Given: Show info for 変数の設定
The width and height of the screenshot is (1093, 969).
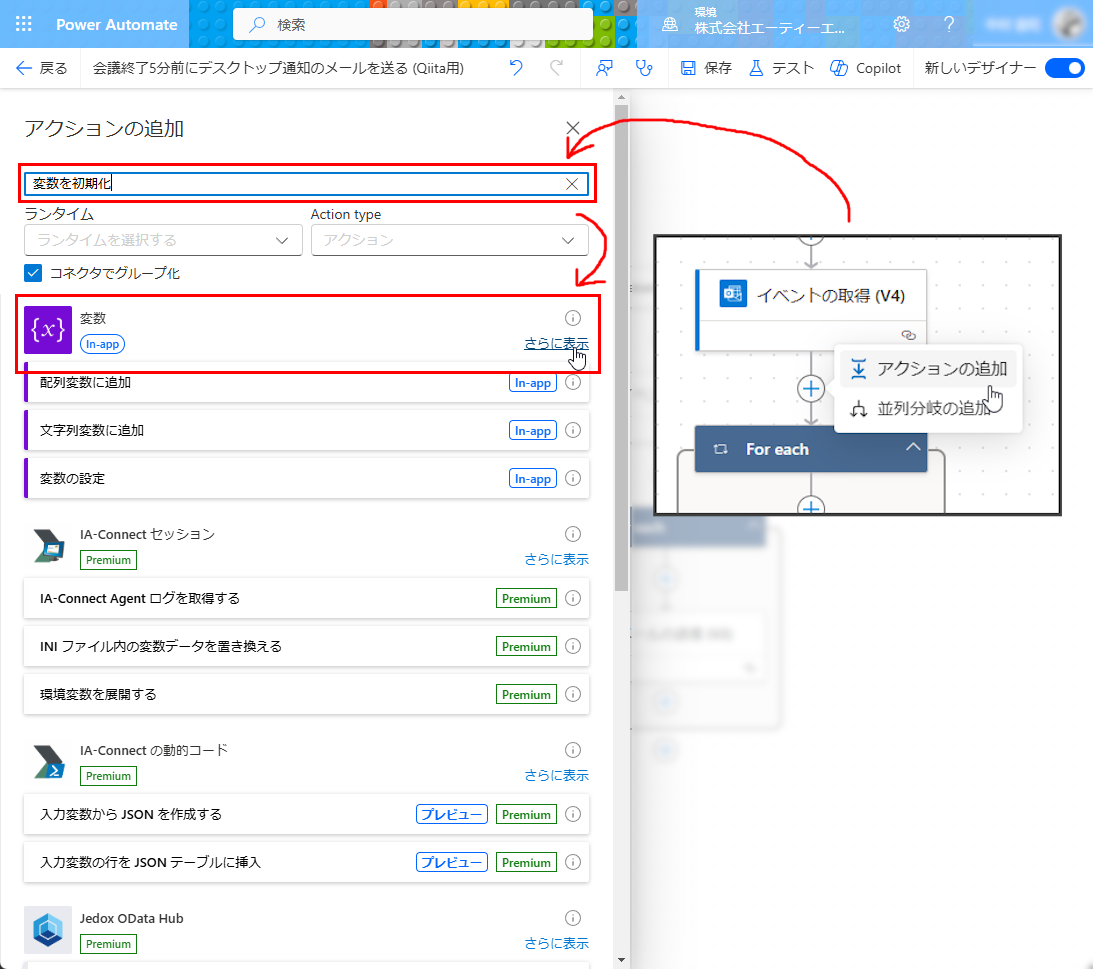Looking at the screenshot, I should tap(573, 478).
